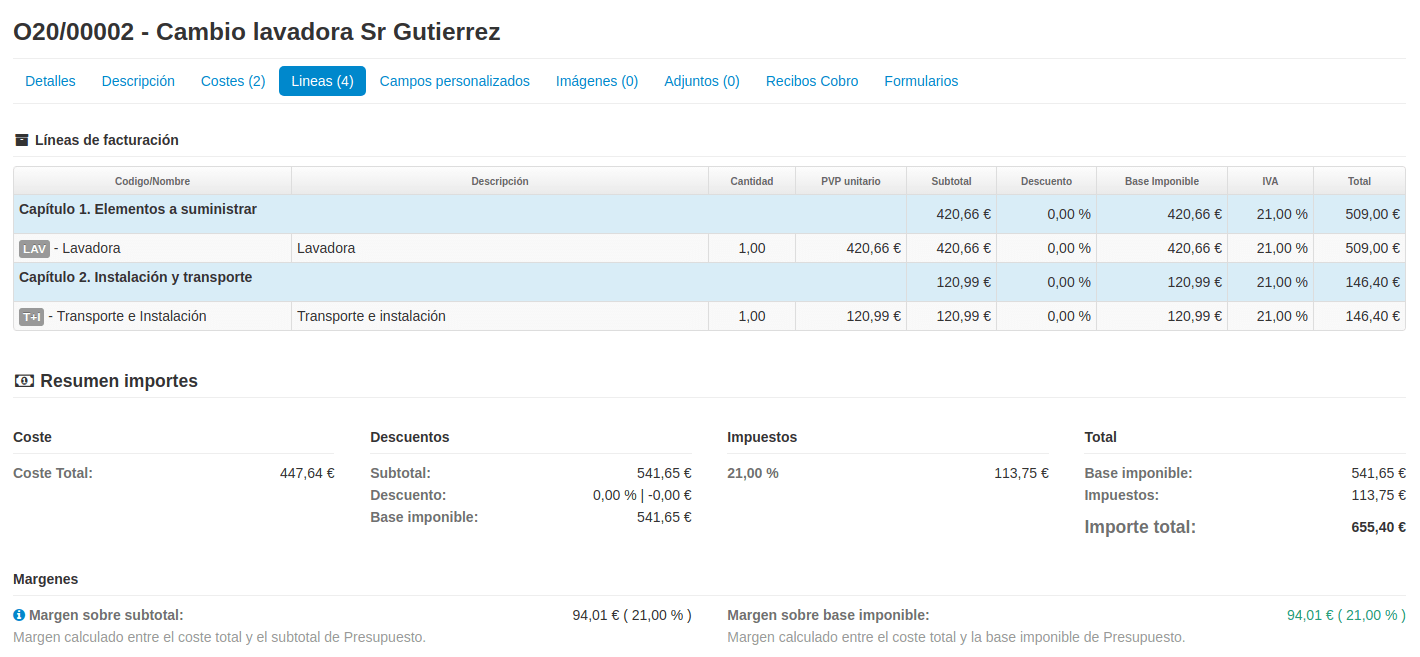This screenshot has width=1420, height=657.
Task: Switch to the Adjuntos (0) tab
Action: [x=702, y=81]
